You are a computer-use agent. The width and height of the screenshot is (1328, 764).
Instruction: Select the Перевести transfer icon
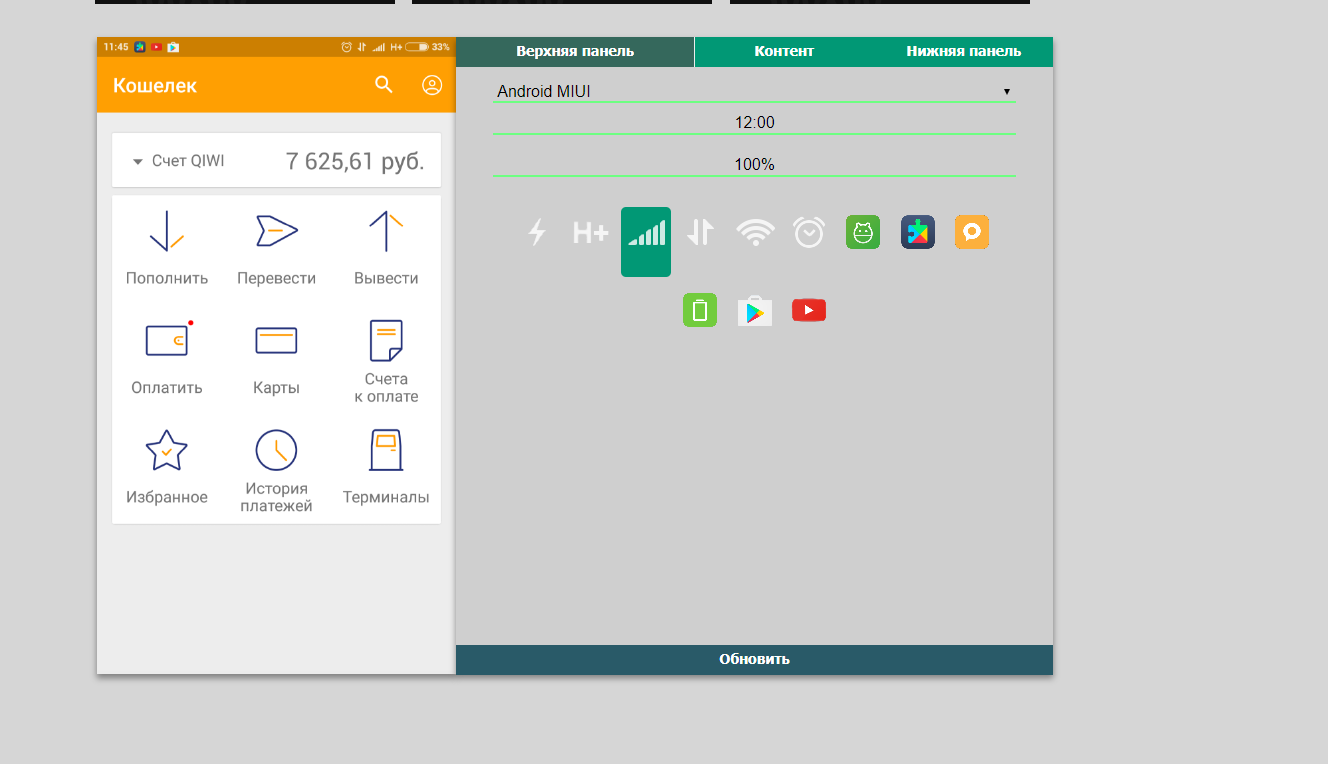tap(277, 231)
